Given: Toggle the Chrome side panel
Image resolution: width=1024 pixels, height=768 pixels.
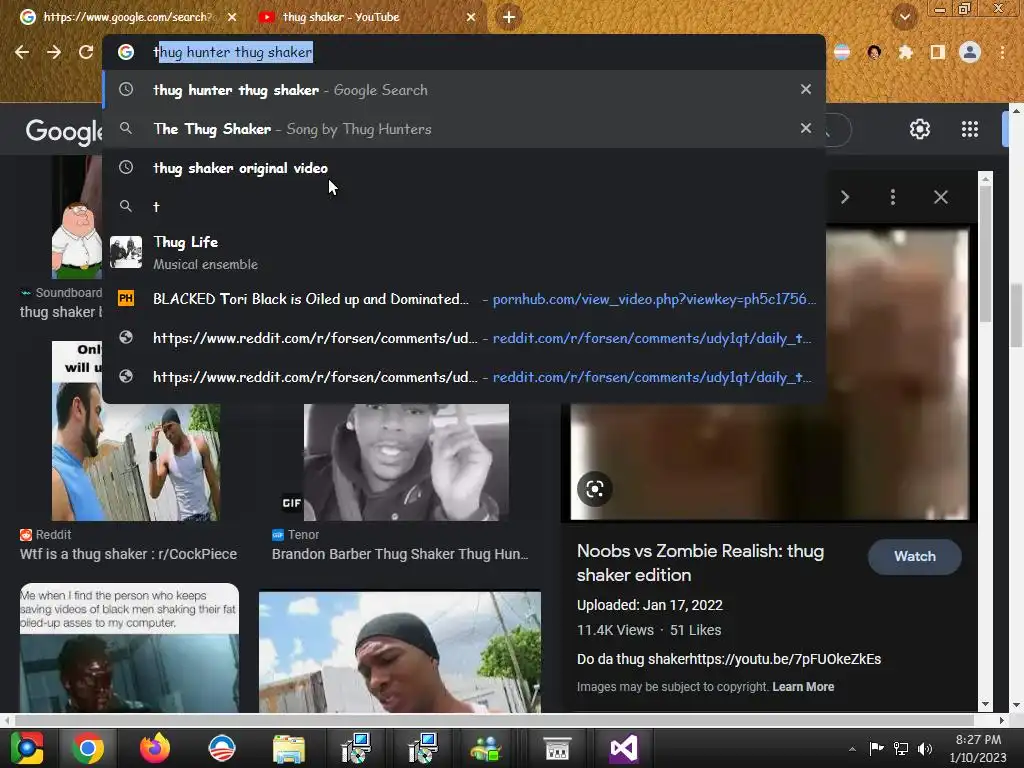Looking at the screenshot, I should (x=938, y=52).
